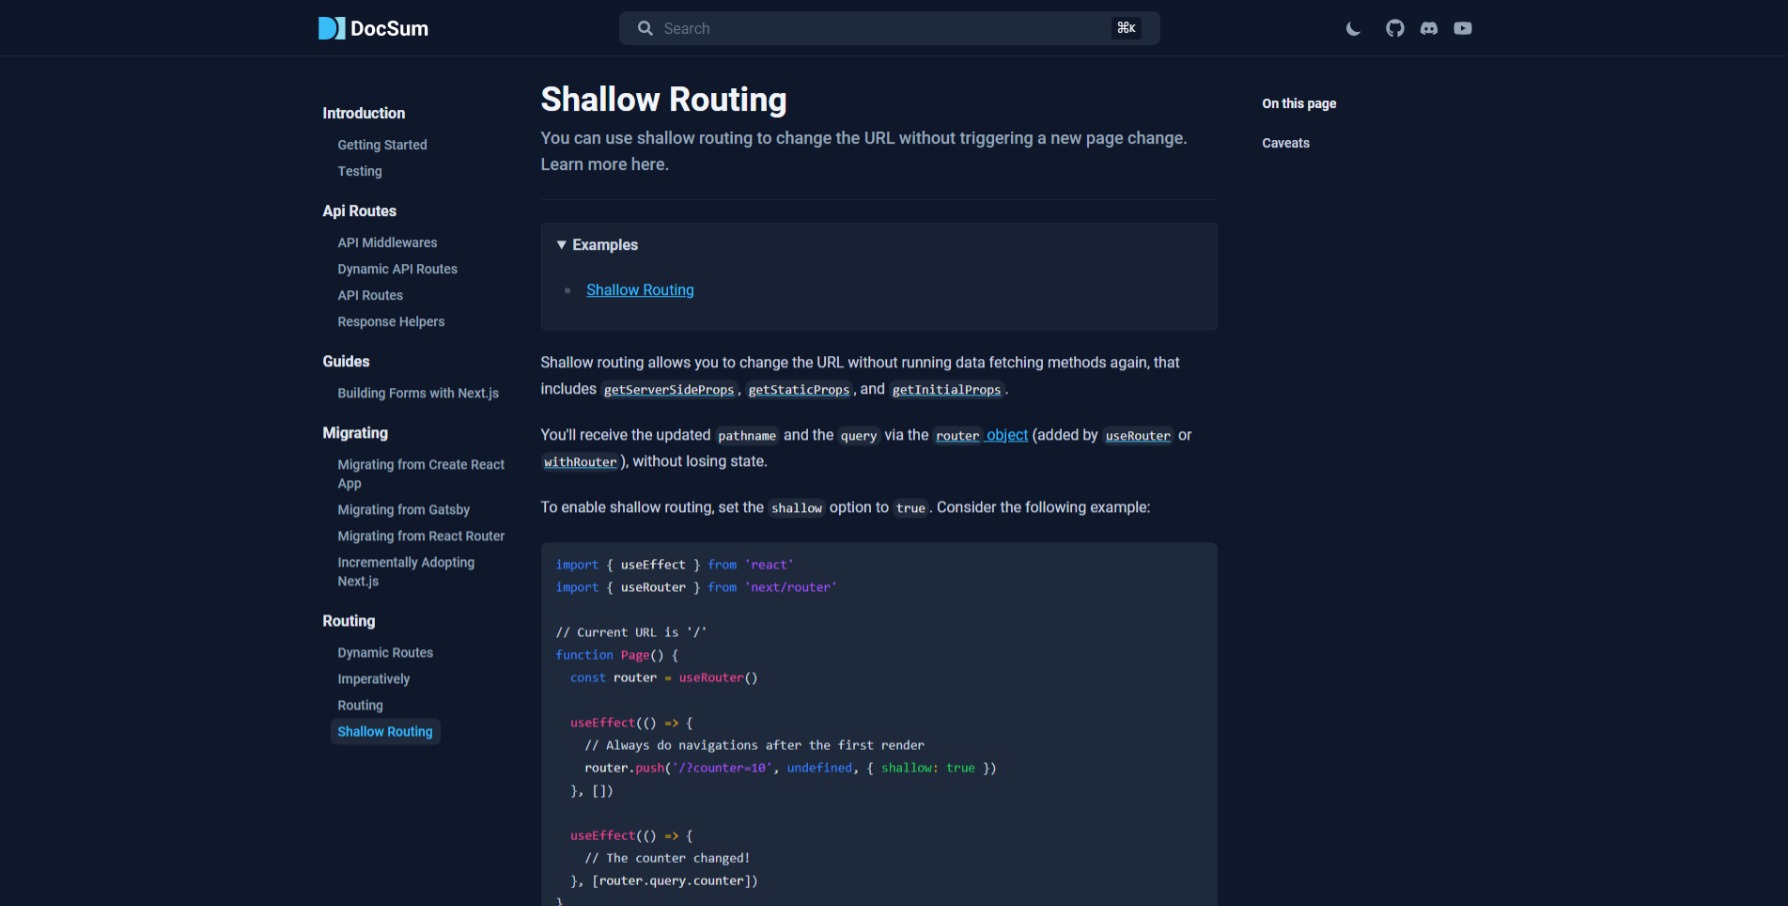Viewport: 1788px width, 906px height.
Task: Select active Shallow Routing sidebar item
Action: (385, 732)
